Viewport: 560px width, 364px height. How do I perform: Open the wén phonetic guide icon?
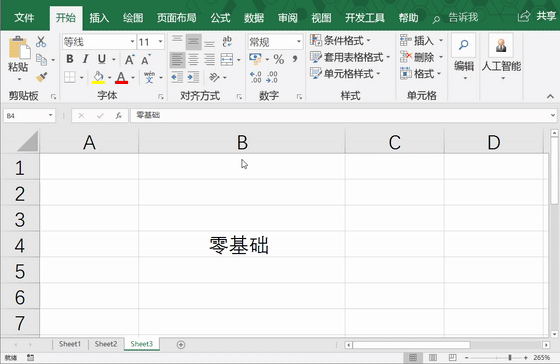tap(149, 77)
